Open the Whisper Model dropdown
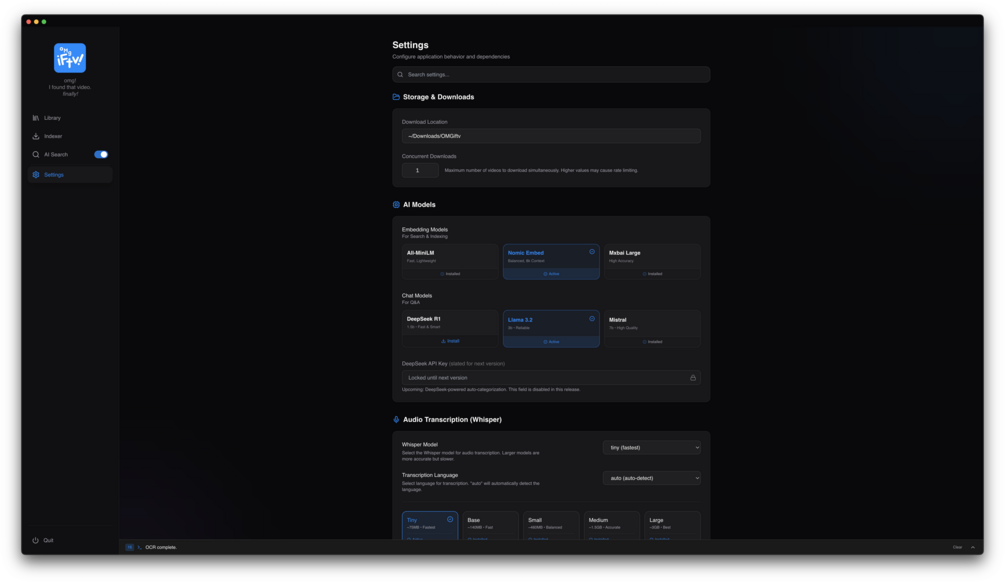This screenshot has height=583, width=1005. point(651,448)
